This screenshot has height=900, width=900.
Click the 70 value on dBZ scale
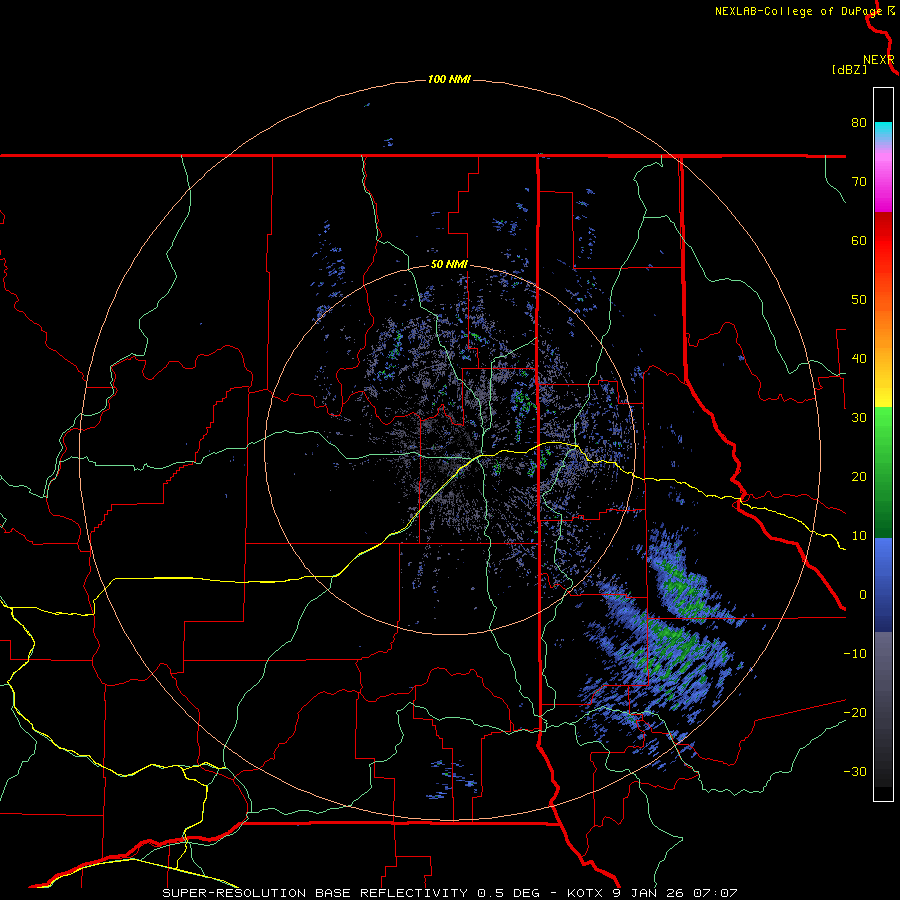click(859, 182)
